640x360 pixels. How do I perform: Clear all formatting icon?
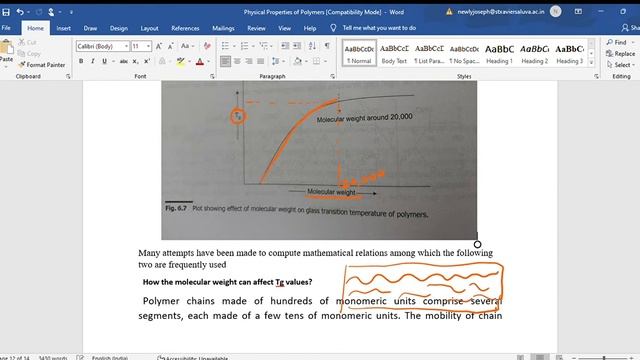pyautogui.click(x=207, y=46)
